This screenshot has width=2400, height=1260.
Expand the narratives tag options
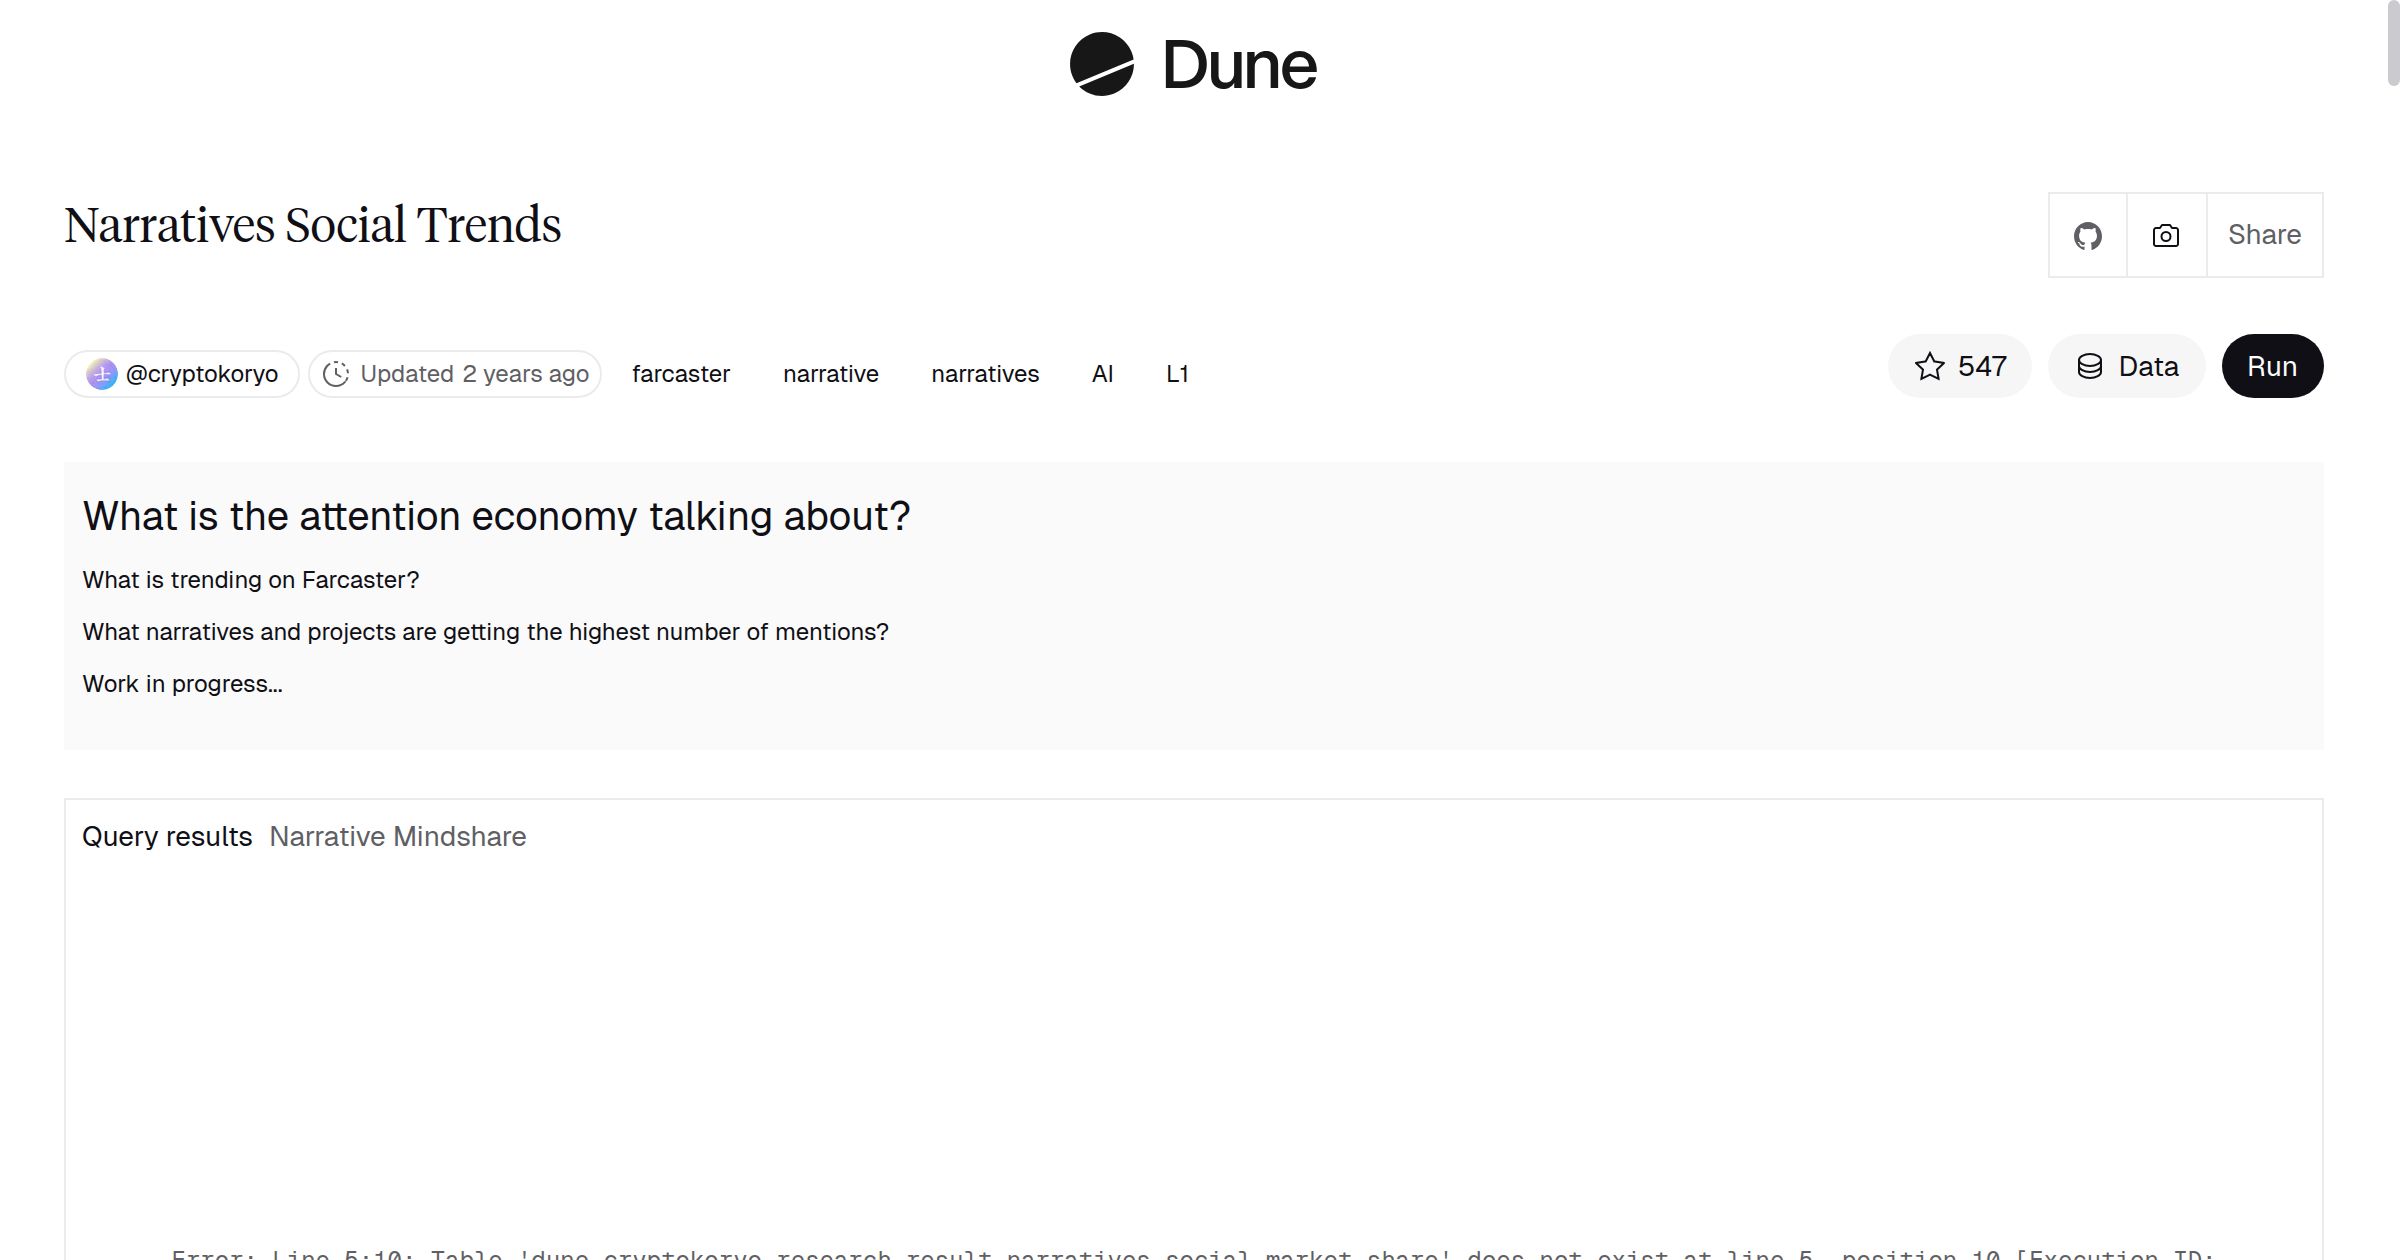(x=985, y=373)
